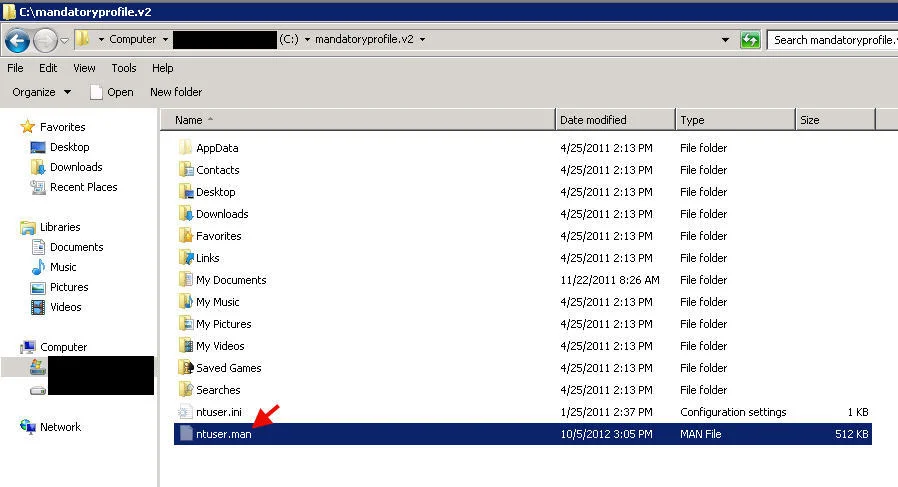This screenshot has width=898, height=487.
Task: Click the 'Configuration settings' type cell
Action: (733, 412)
